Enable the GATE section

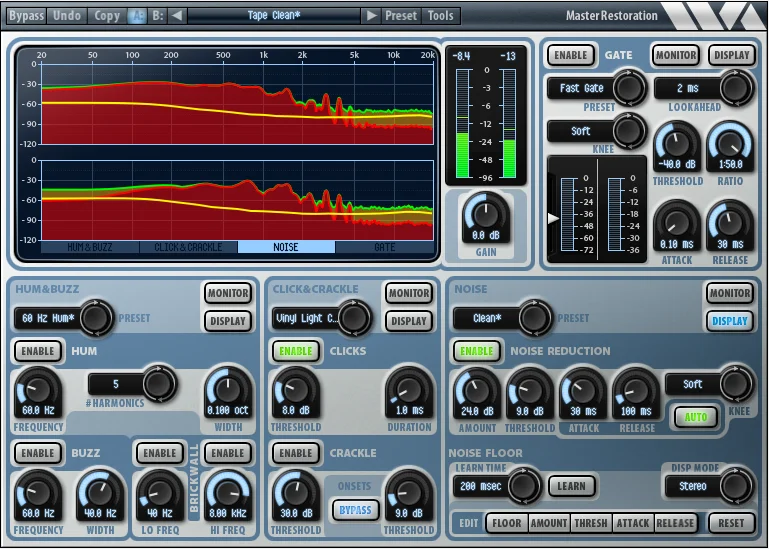pyautogui.click(x=570, y=55)
